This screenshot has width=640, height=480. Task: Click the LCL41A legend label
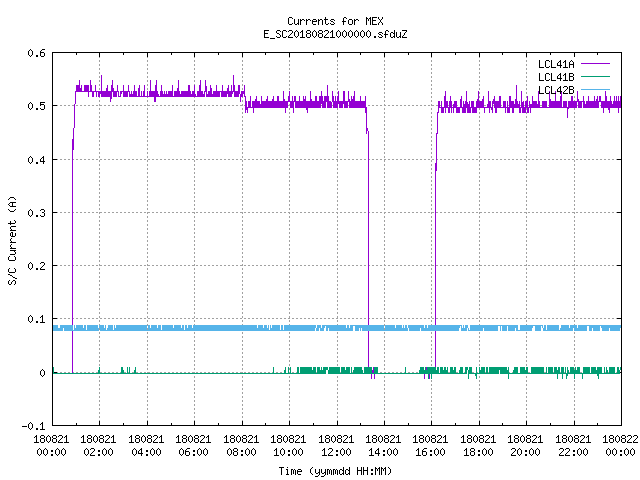pyautogui.click(x=556, y=64)
